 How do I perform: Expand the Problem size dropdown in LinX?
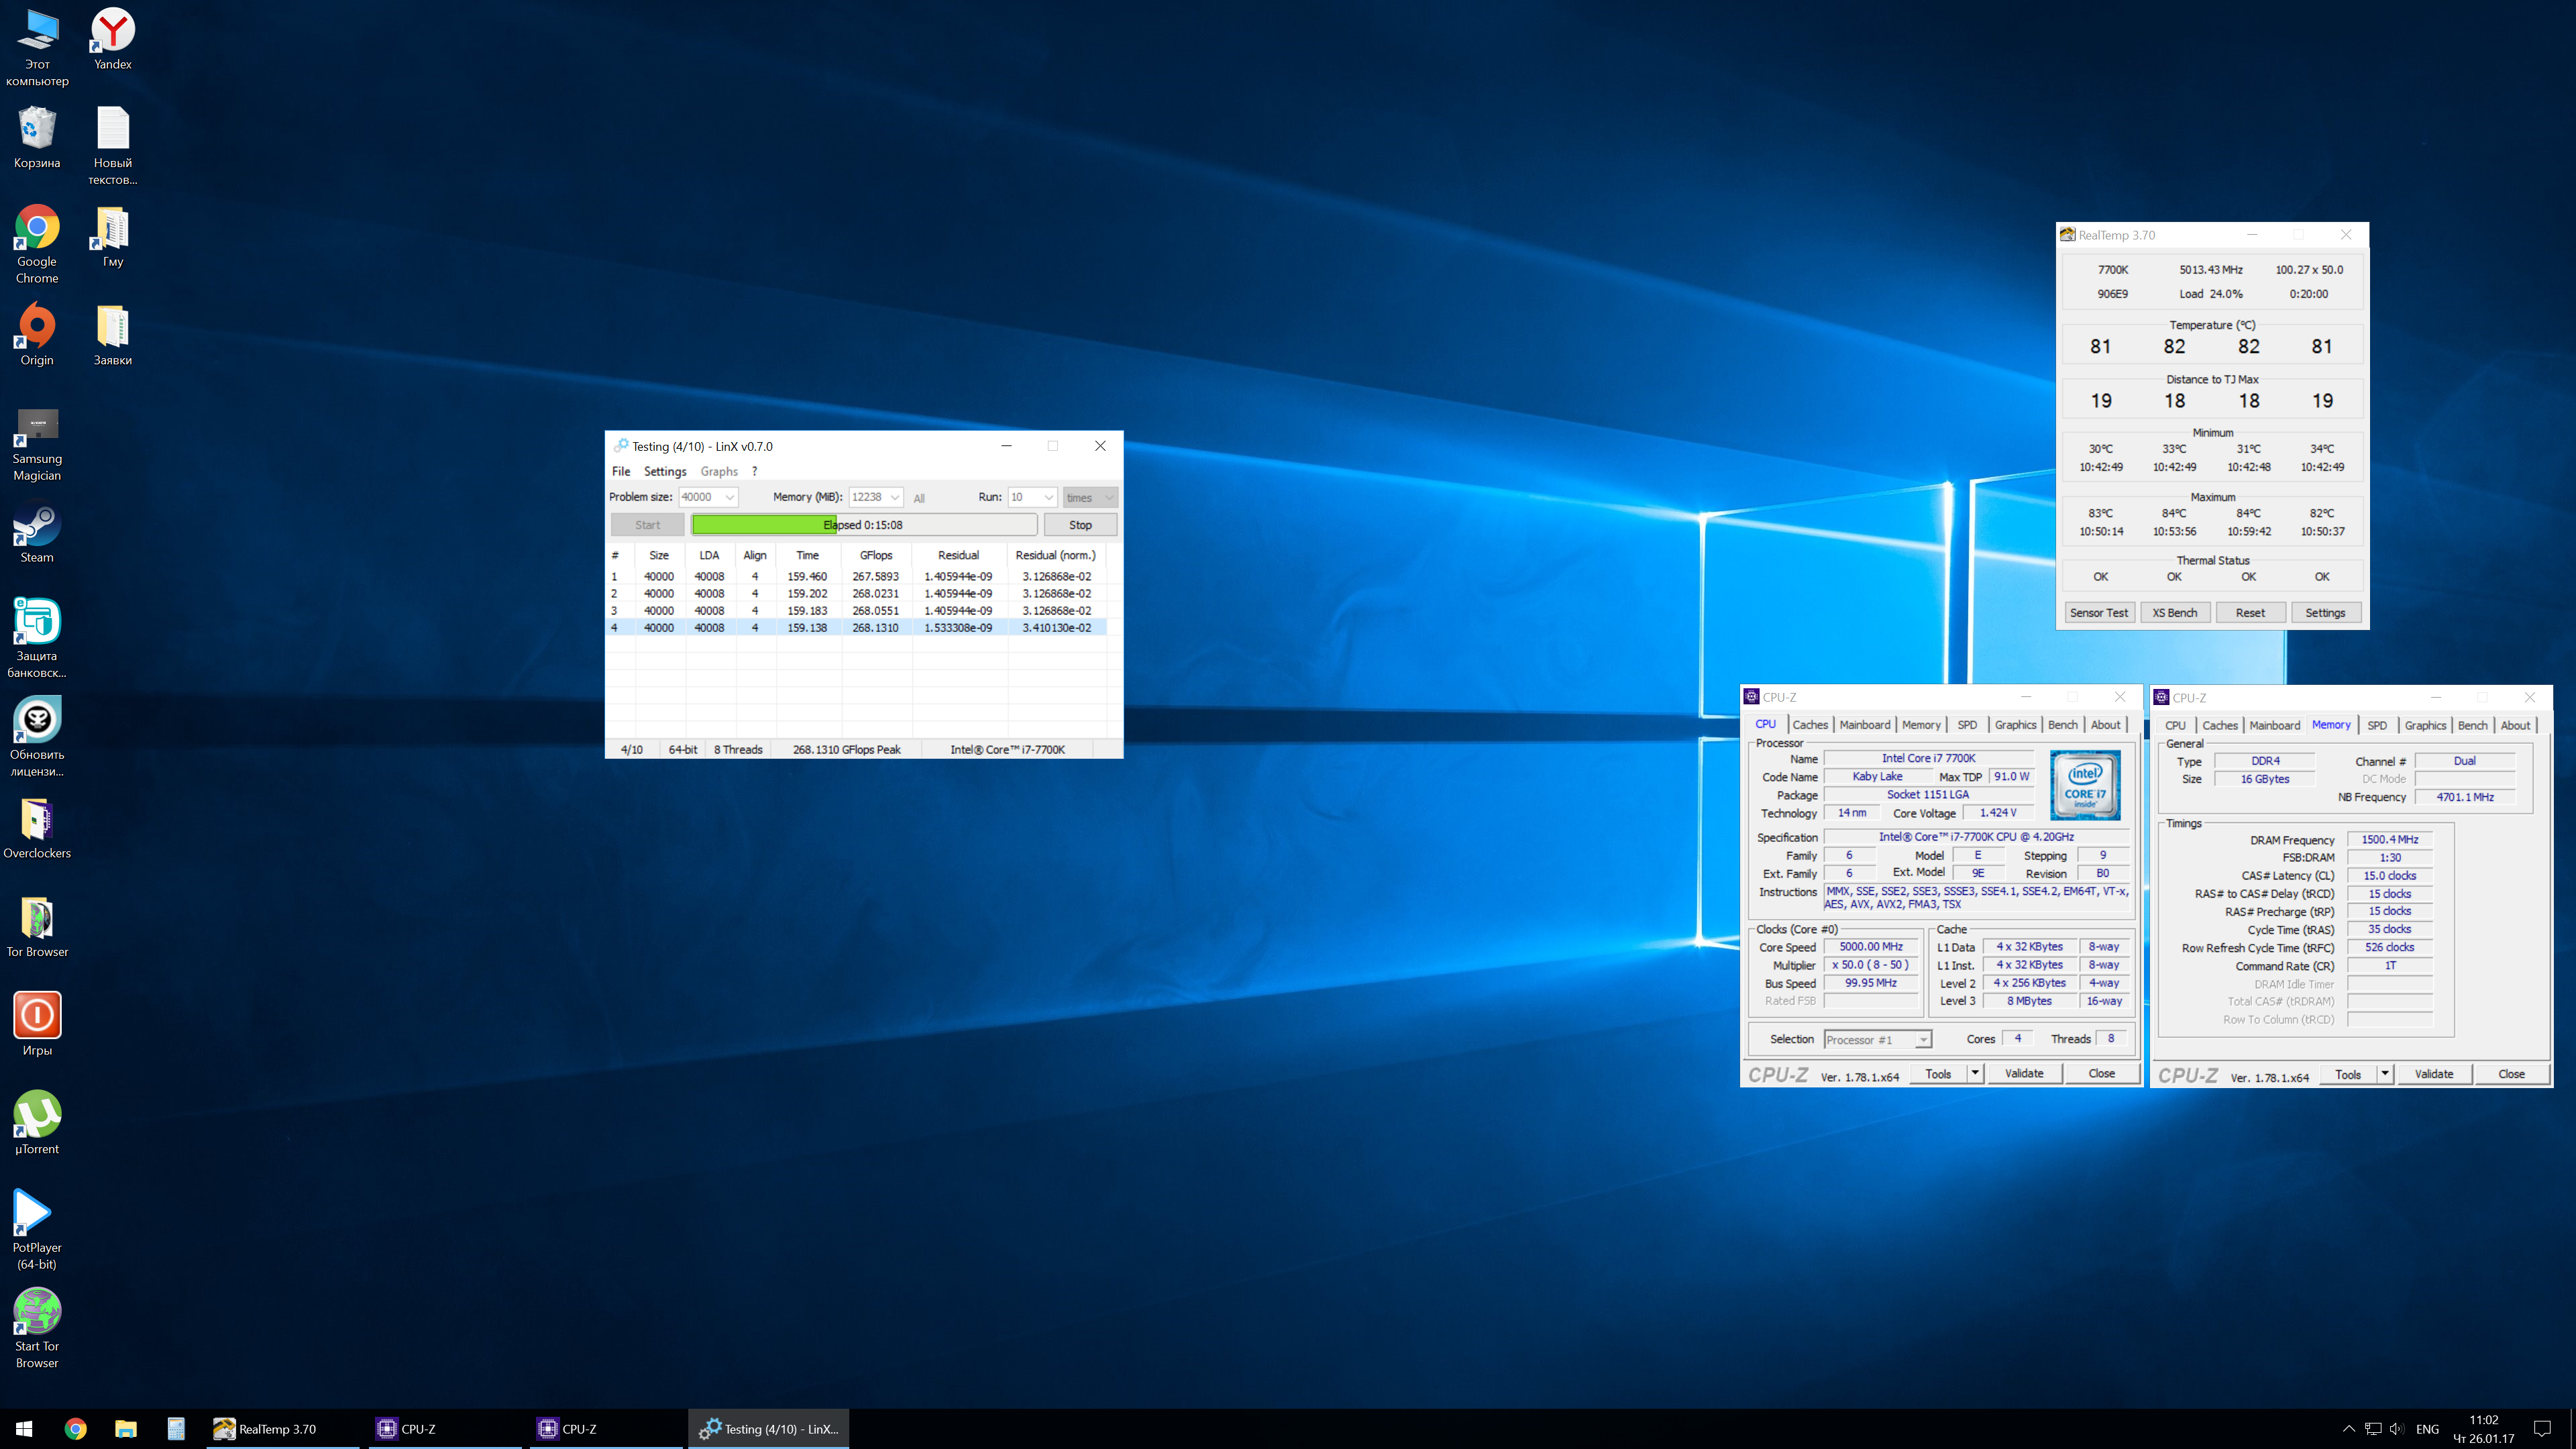click(x=730, y=497)
